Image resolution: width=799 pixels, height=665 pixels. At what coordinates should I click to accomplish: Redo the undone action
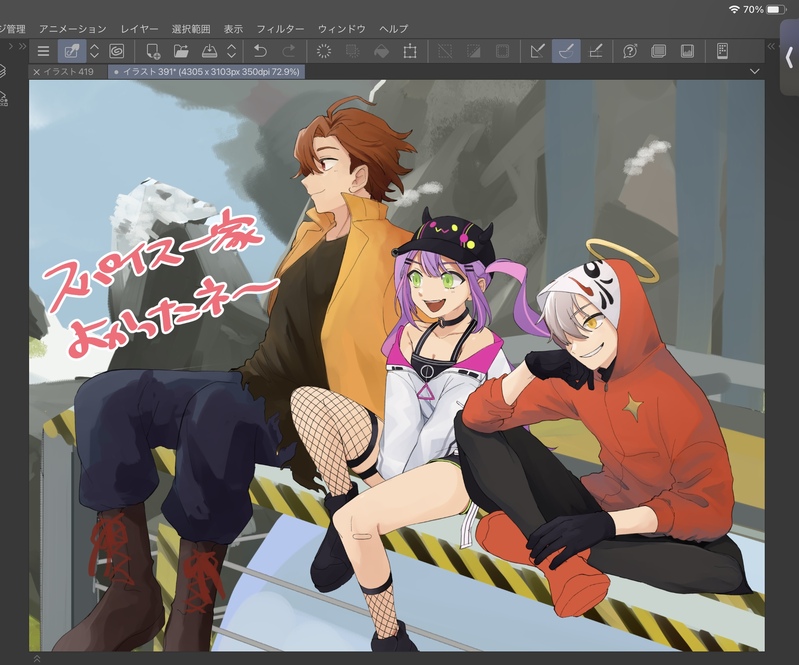pyautogui.click(x=288, y=51)
